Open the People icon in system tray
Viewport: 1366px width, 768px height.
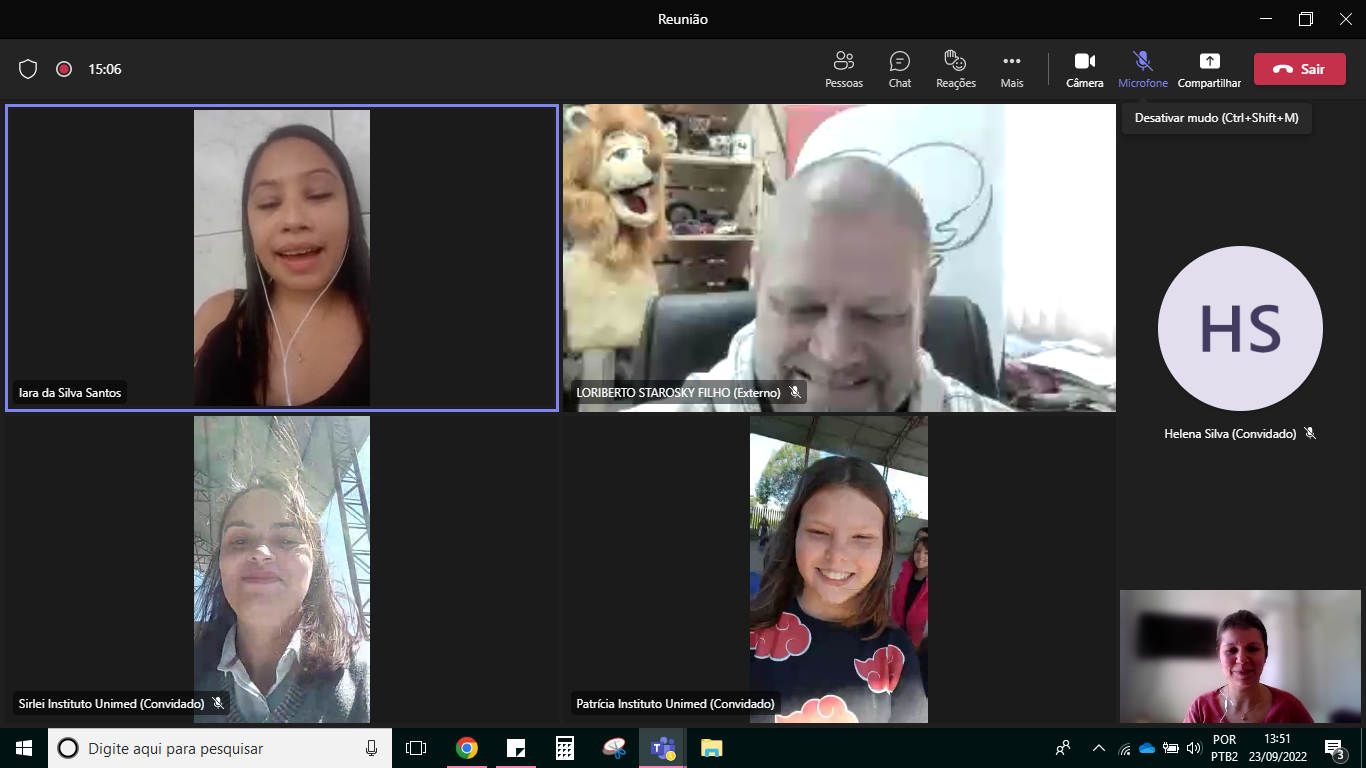click(x=1063, y=748)
